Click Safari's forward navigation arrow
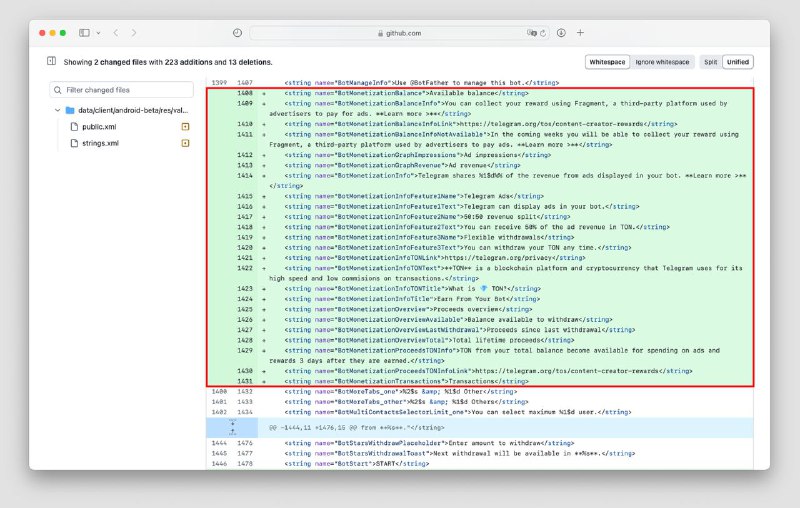Viewport: 800px width, 508px height. tap(133, 33)
